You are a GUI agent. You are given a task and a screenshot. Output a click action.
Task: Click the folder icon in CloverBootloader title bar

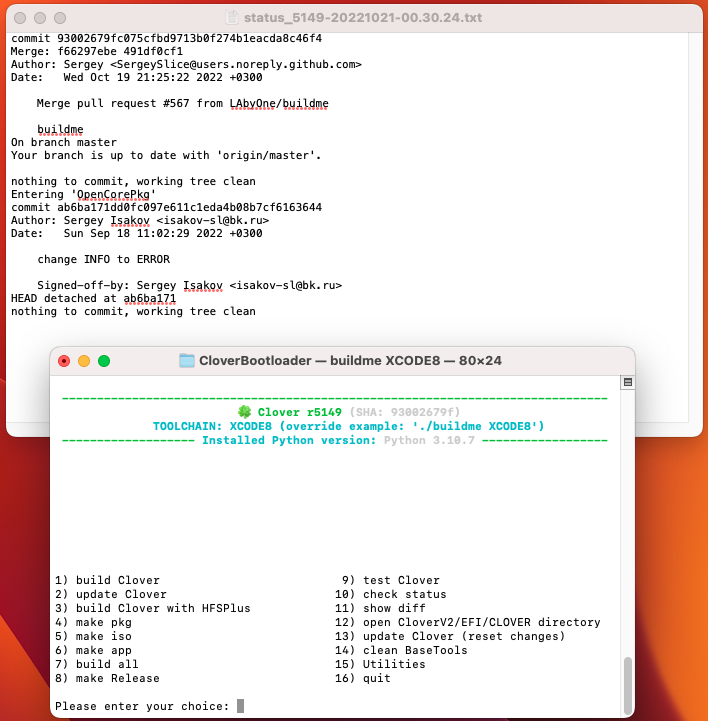click(187, 360)
